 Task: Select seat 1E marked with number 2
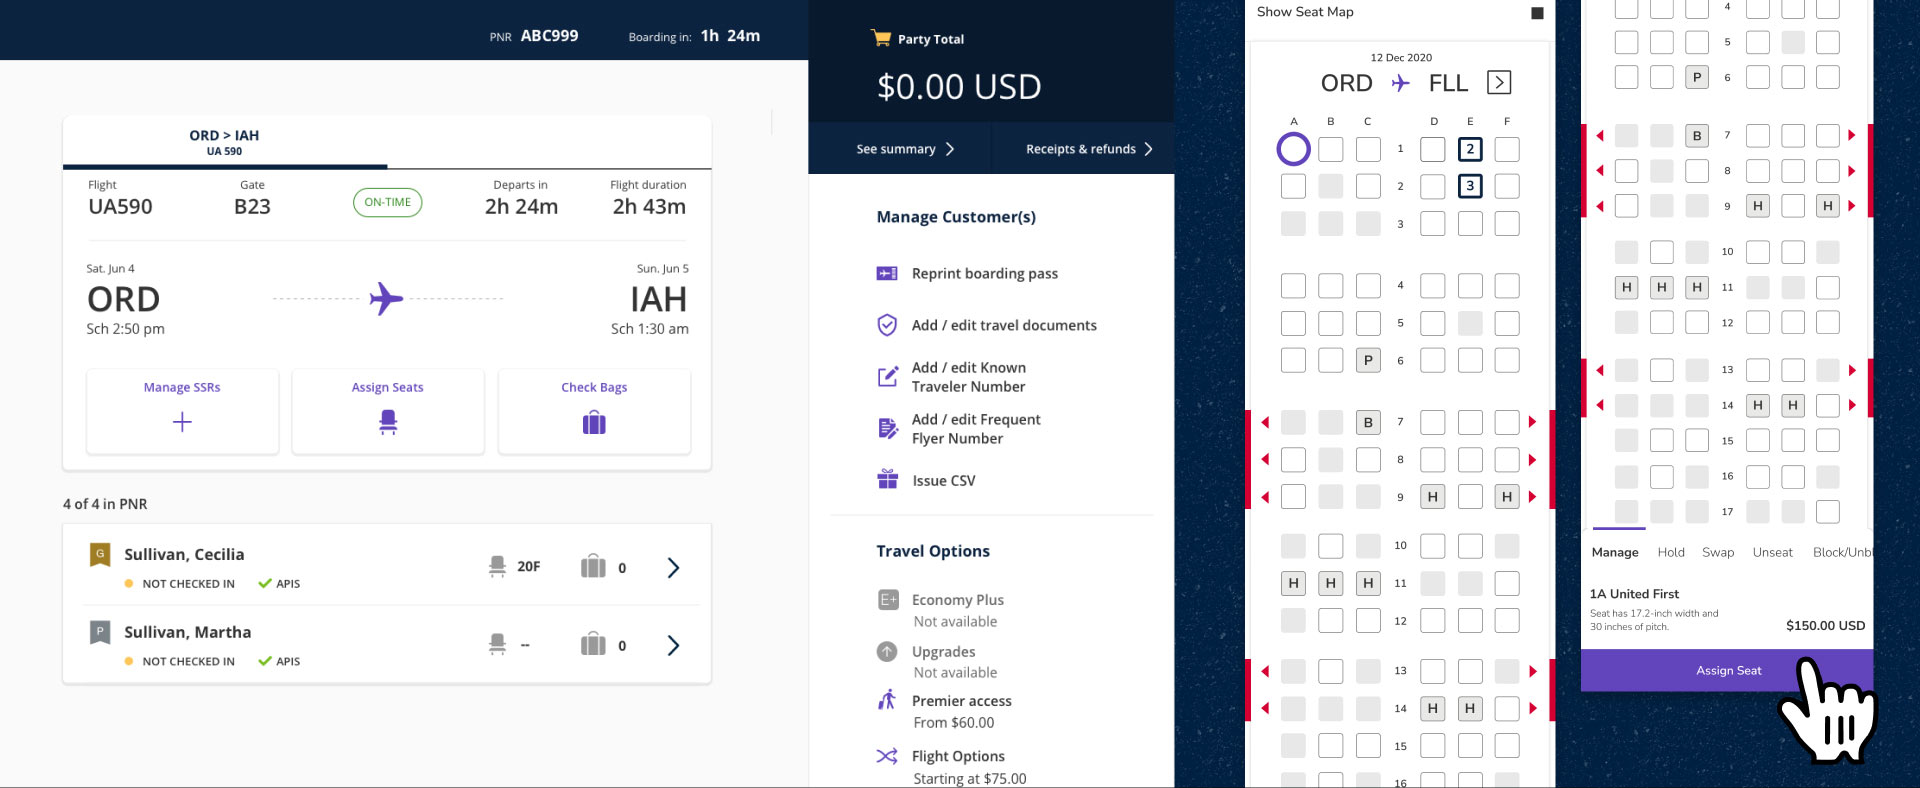coord(1470,149)
